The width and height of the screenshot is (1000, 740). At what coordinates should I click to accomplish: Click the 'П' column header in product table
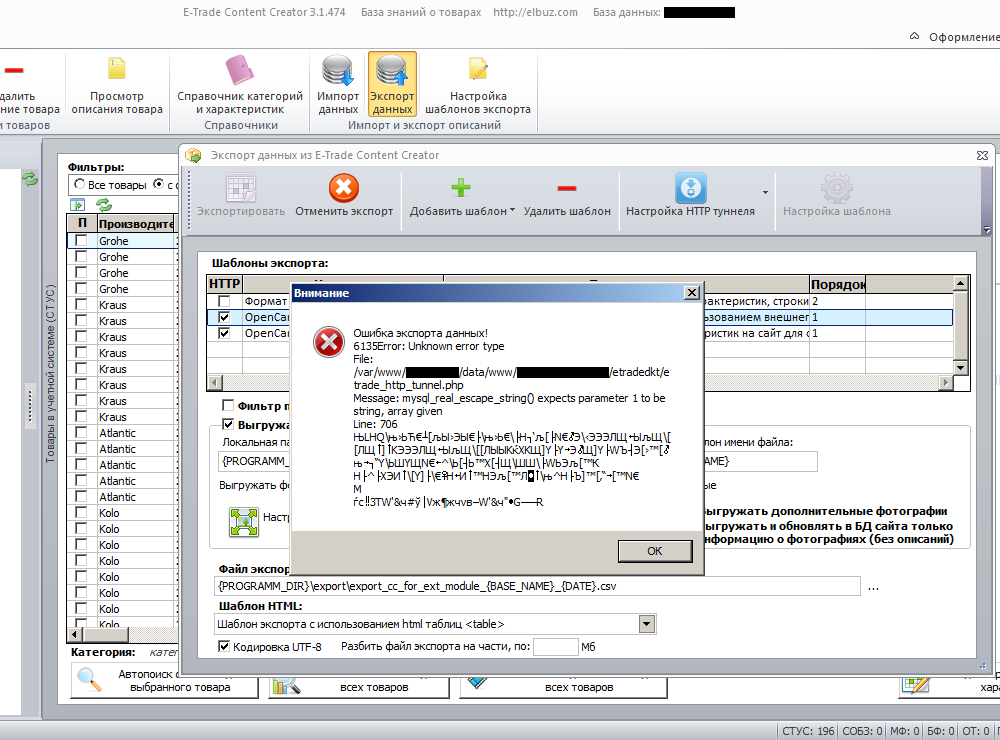coord(82,223)
